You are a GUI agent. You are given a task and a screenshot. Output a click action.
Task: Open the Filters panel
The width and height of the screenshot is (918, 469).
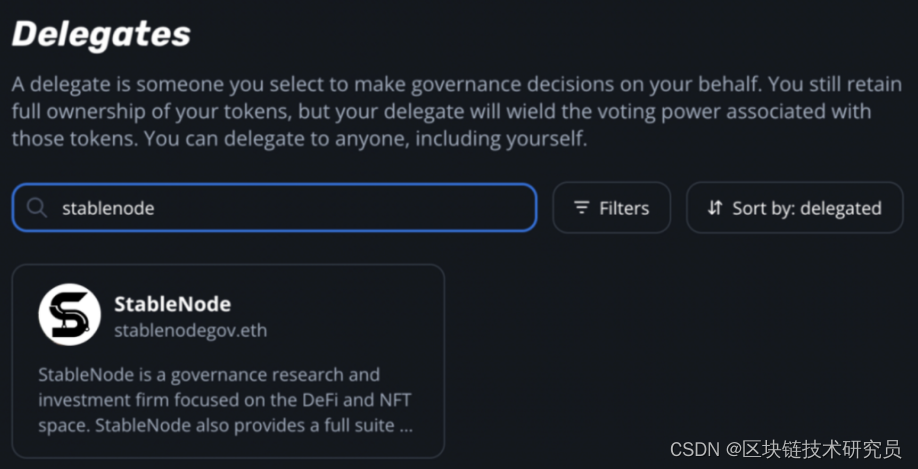pos(611,208)
